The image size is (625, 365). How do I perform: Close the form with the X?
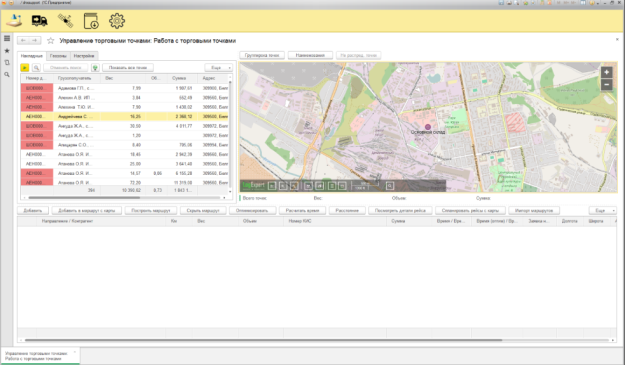tap(617, 39)
